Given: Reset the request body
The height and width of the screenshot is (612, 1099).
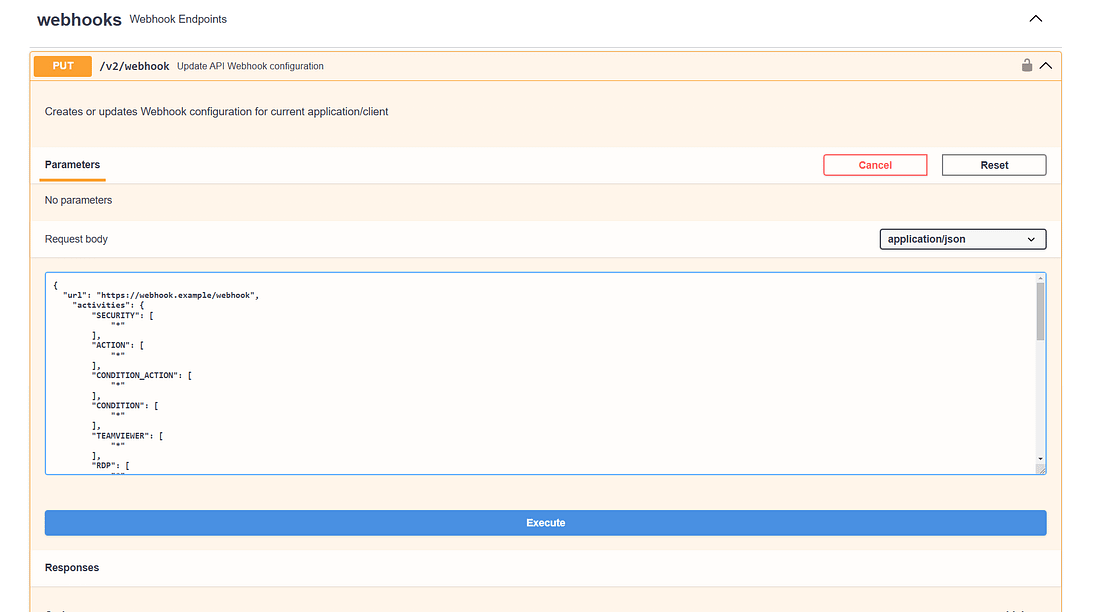Looking at the screenshot, I should pos(994,165).
